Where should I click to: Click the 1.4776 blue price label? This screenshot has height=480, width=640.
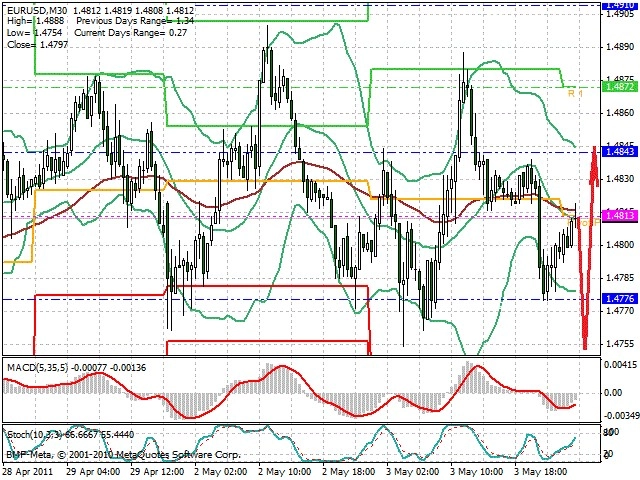(x=620, y=299)
